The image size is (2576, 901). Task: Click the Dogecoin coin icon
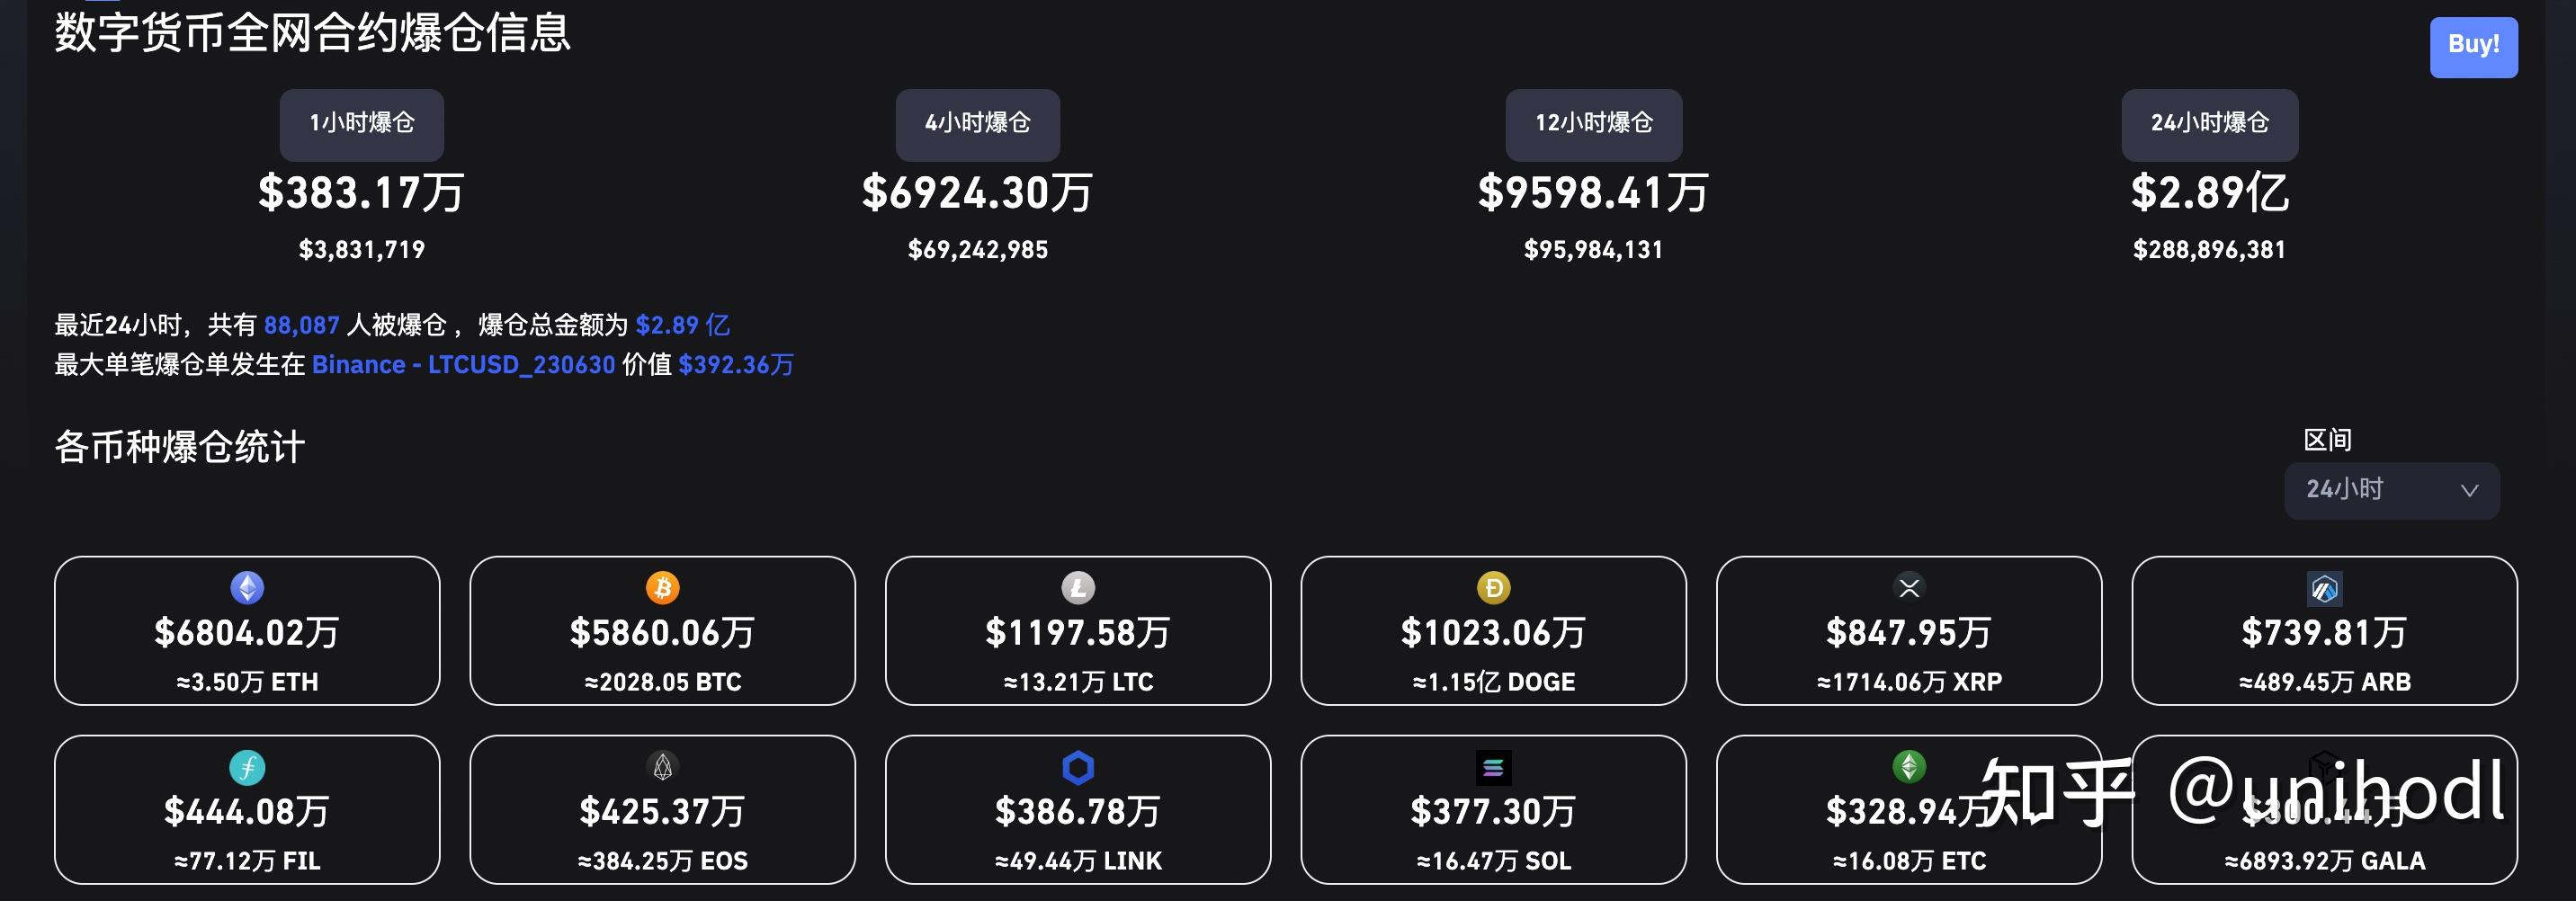1493,587
